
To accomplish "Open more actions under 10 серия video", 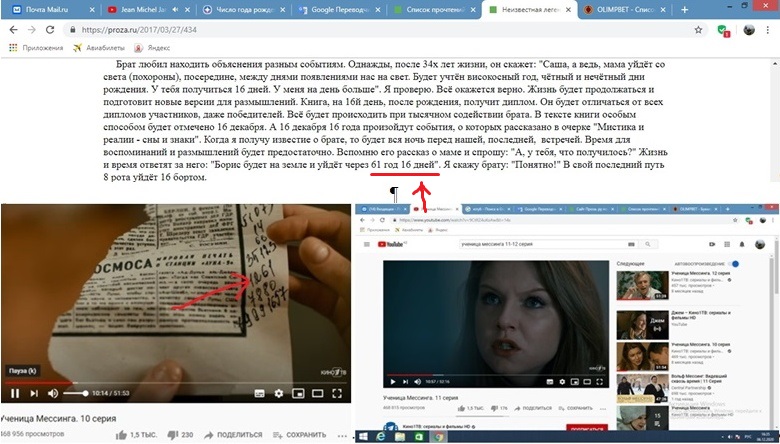I will click(x=342, y=435).
